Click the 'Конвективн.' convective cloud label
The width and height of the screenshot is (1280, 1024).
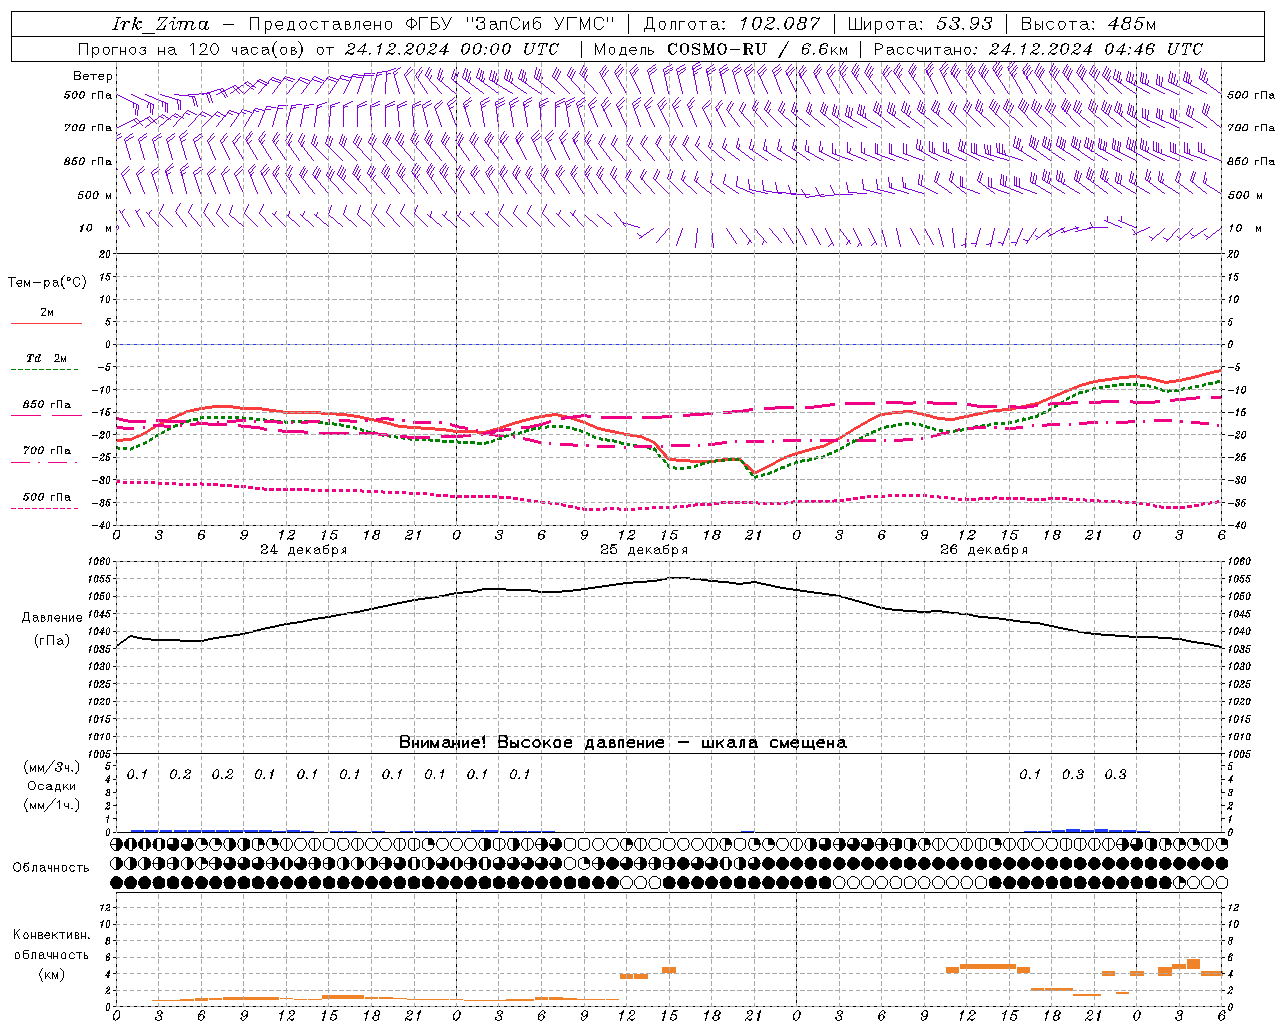point(52,935)
